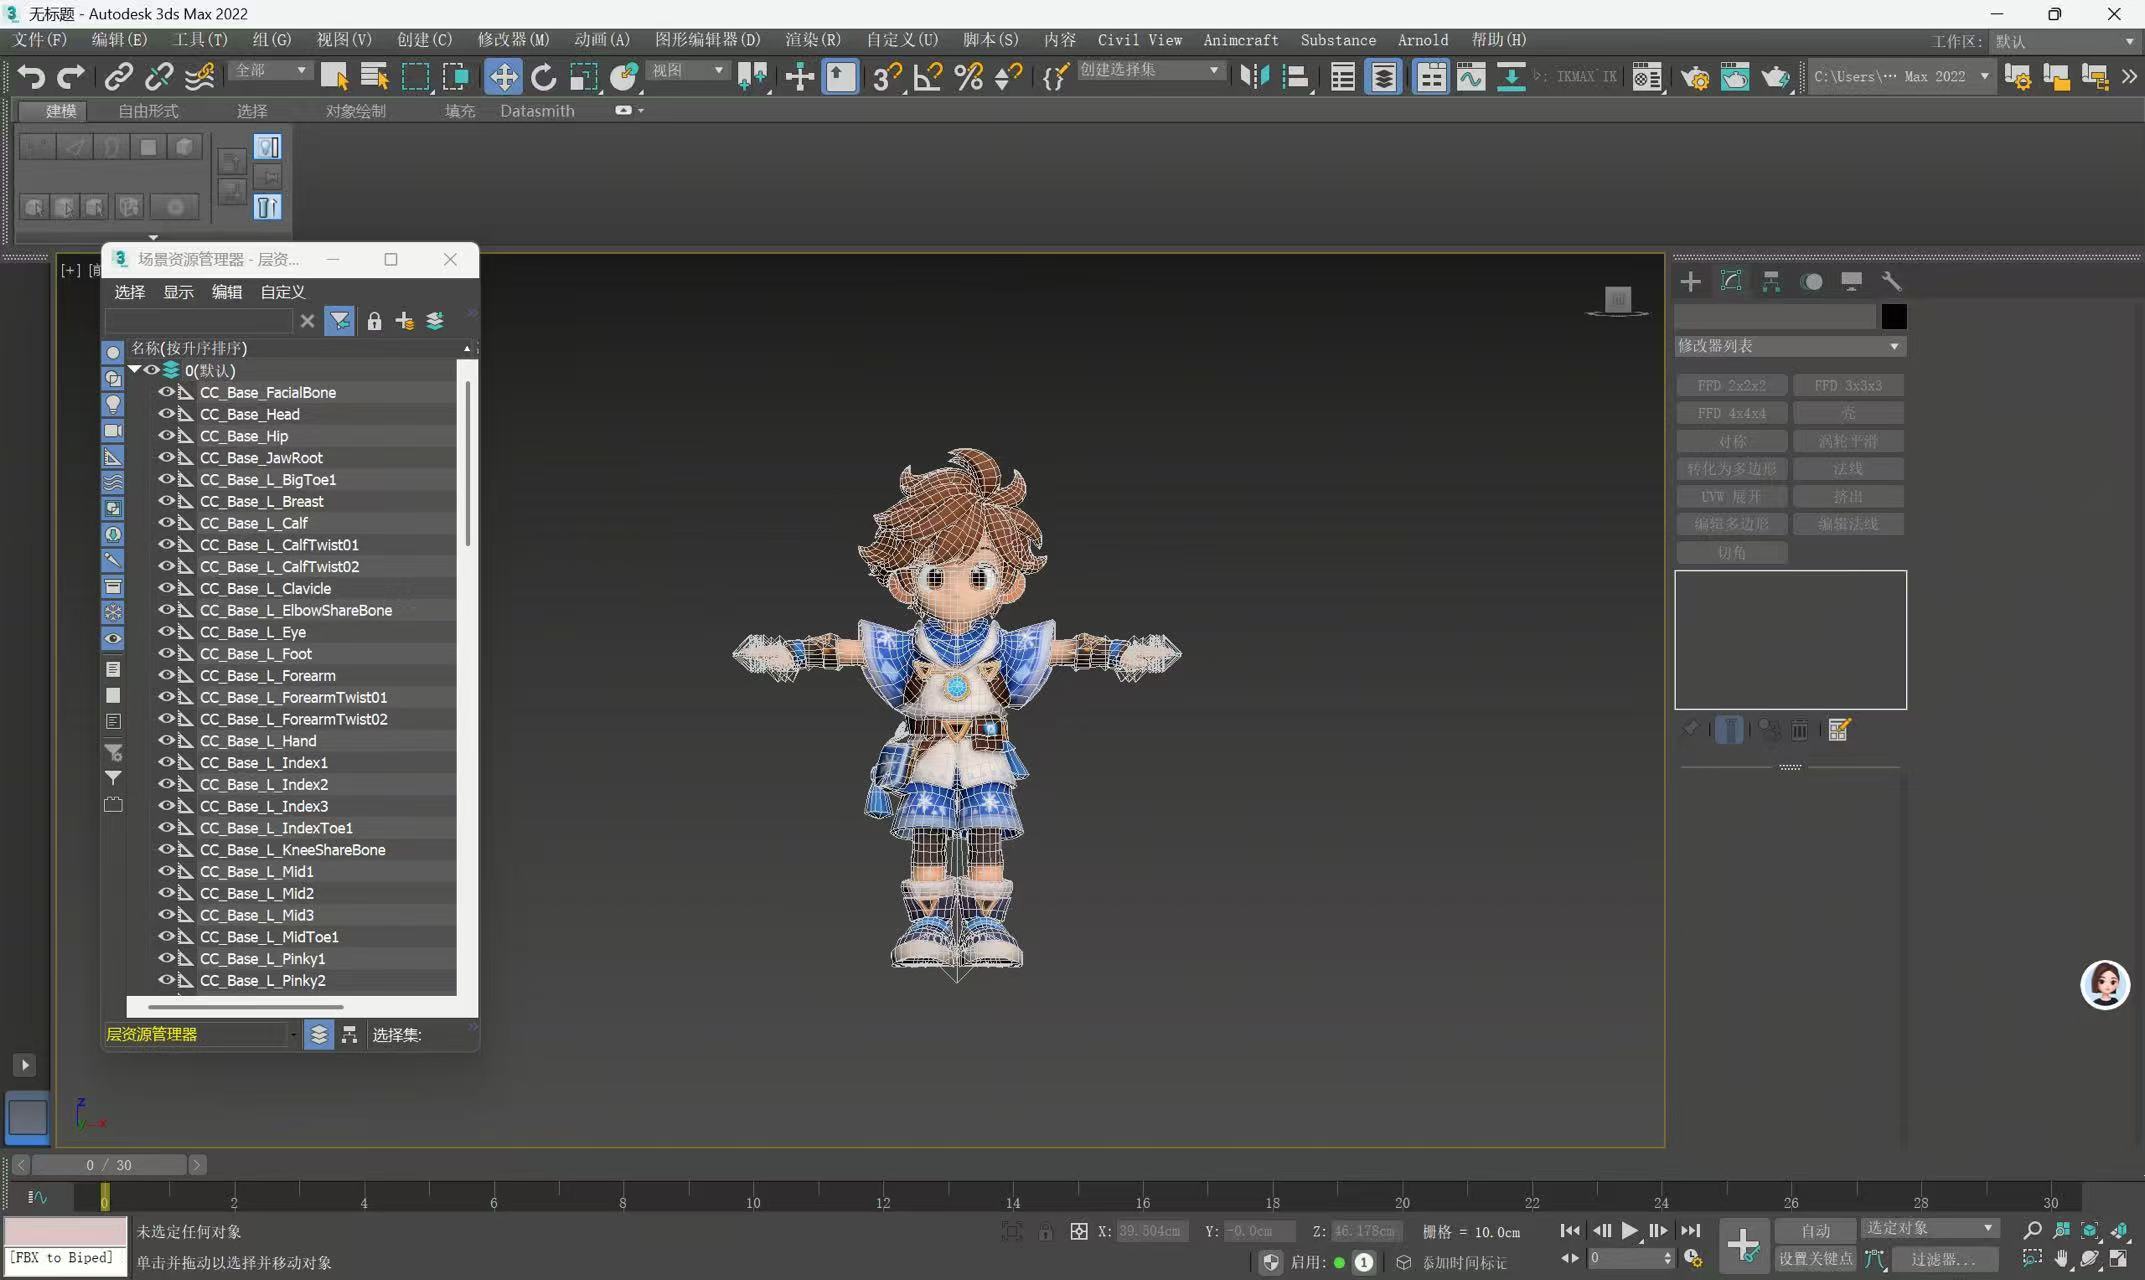This screenshot has width=2145, height=1280.
Task: Click the 设置关键点 set key button
Action: coord(1815,1259)
